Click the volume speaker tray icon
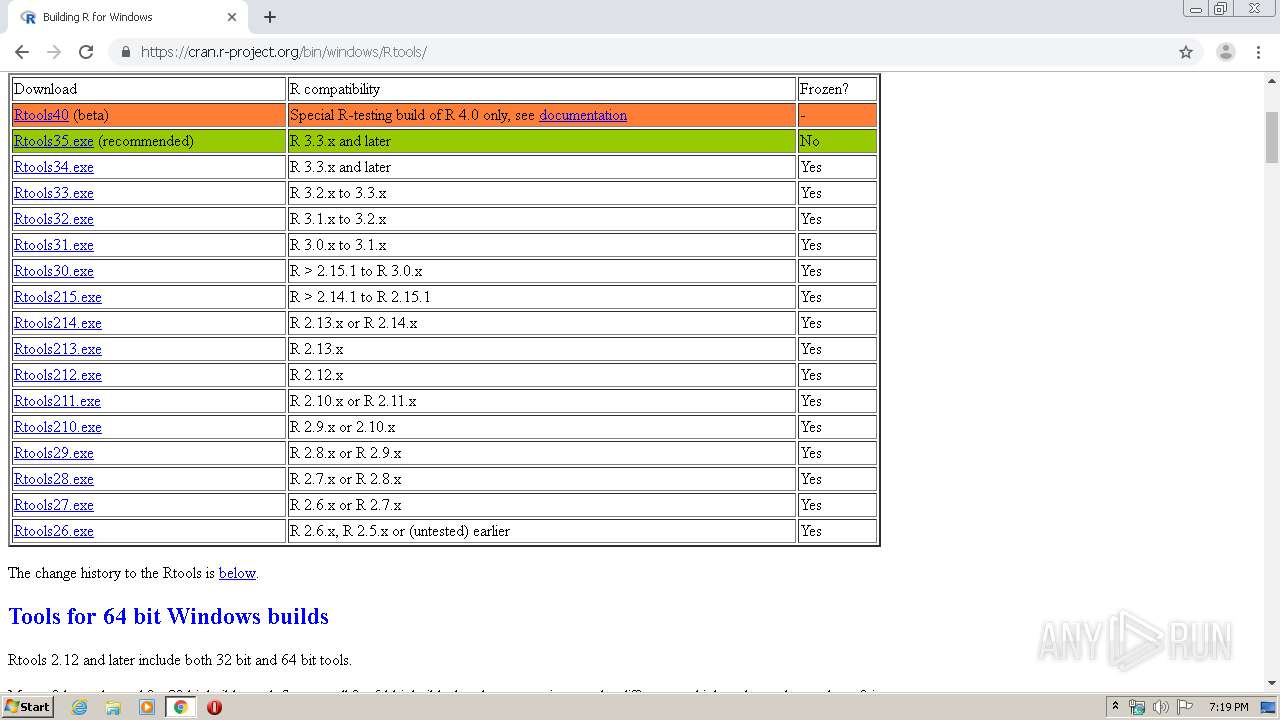The width and height of the screenshot is (1280, 720). click(1160, 707)
